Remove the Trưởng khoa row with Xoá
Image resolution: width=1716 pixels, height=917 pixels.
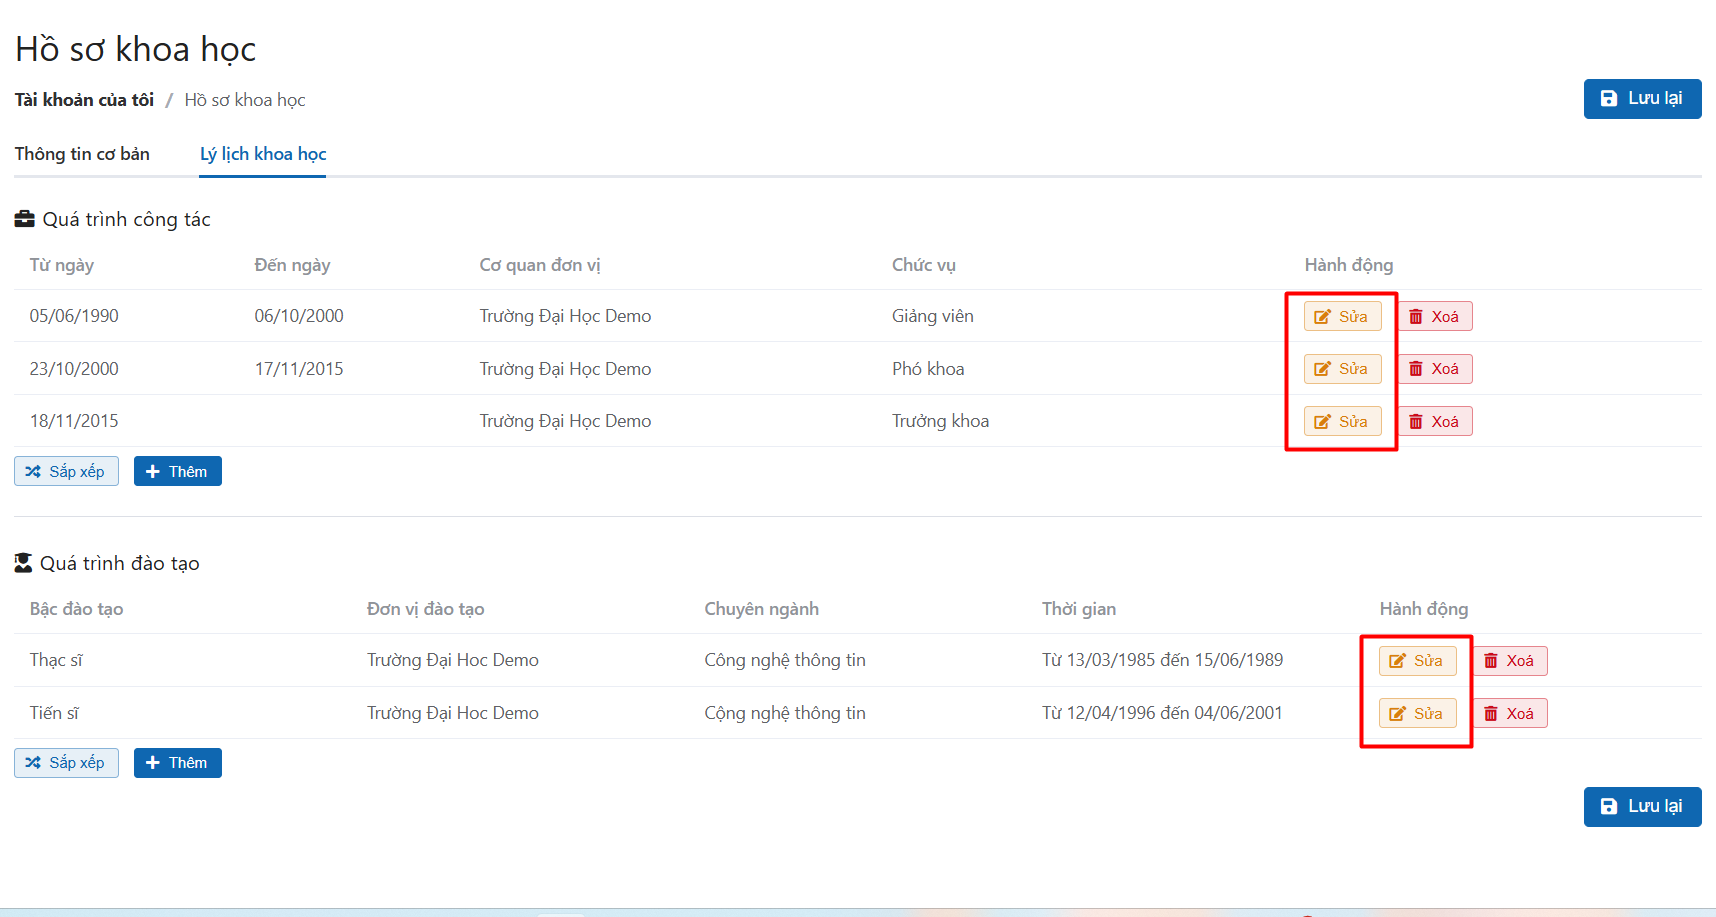[1434, 422]
